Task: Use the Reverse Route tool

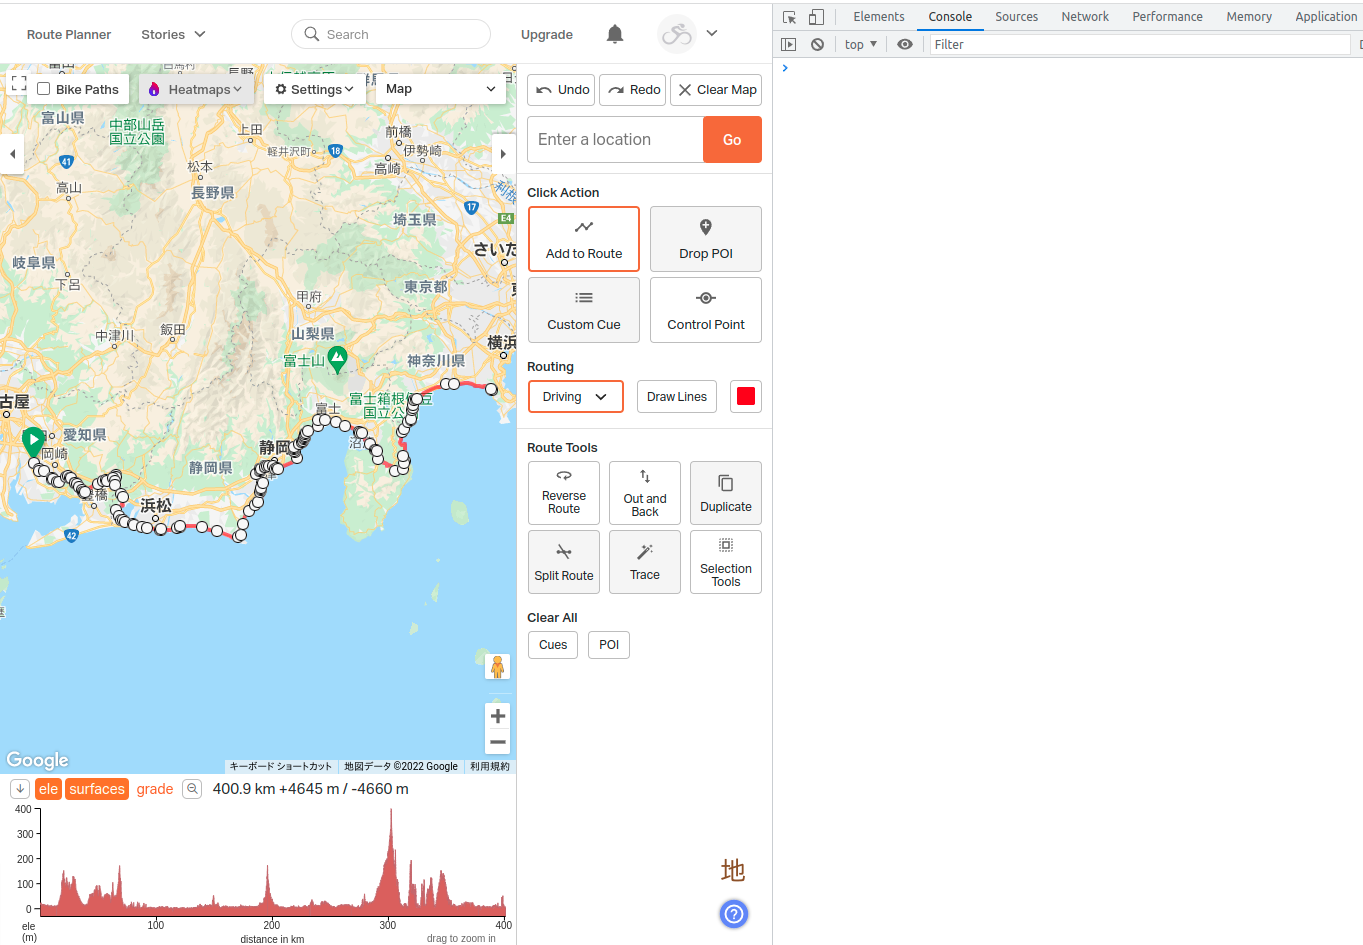Action: tap(564, 493)
